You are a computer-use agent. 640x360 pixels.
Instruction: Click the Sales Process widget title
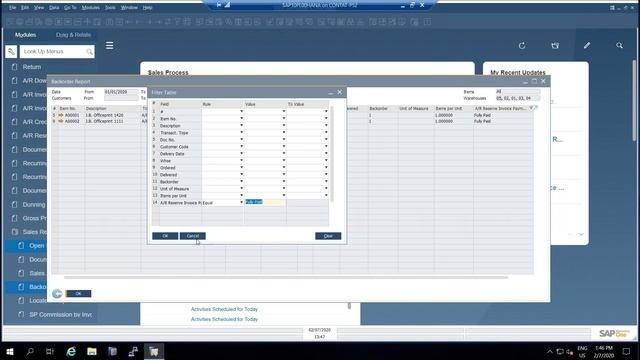coord(168,72)
